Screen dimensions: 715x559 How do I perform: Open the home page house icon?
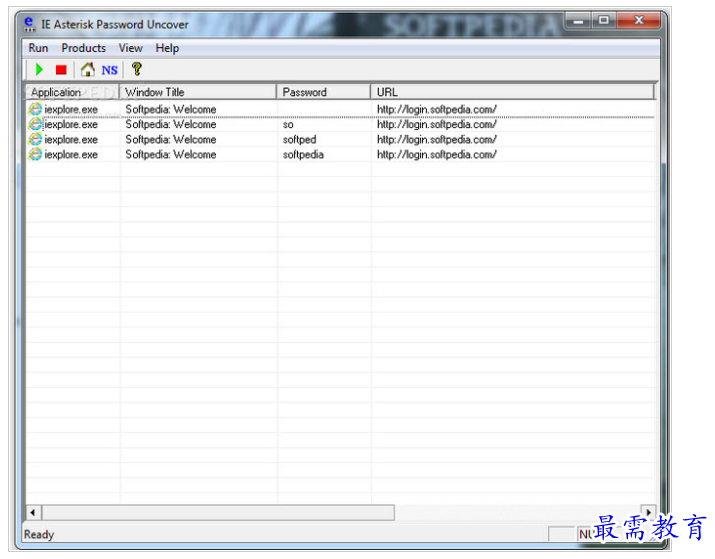click(x=88, y=70)
